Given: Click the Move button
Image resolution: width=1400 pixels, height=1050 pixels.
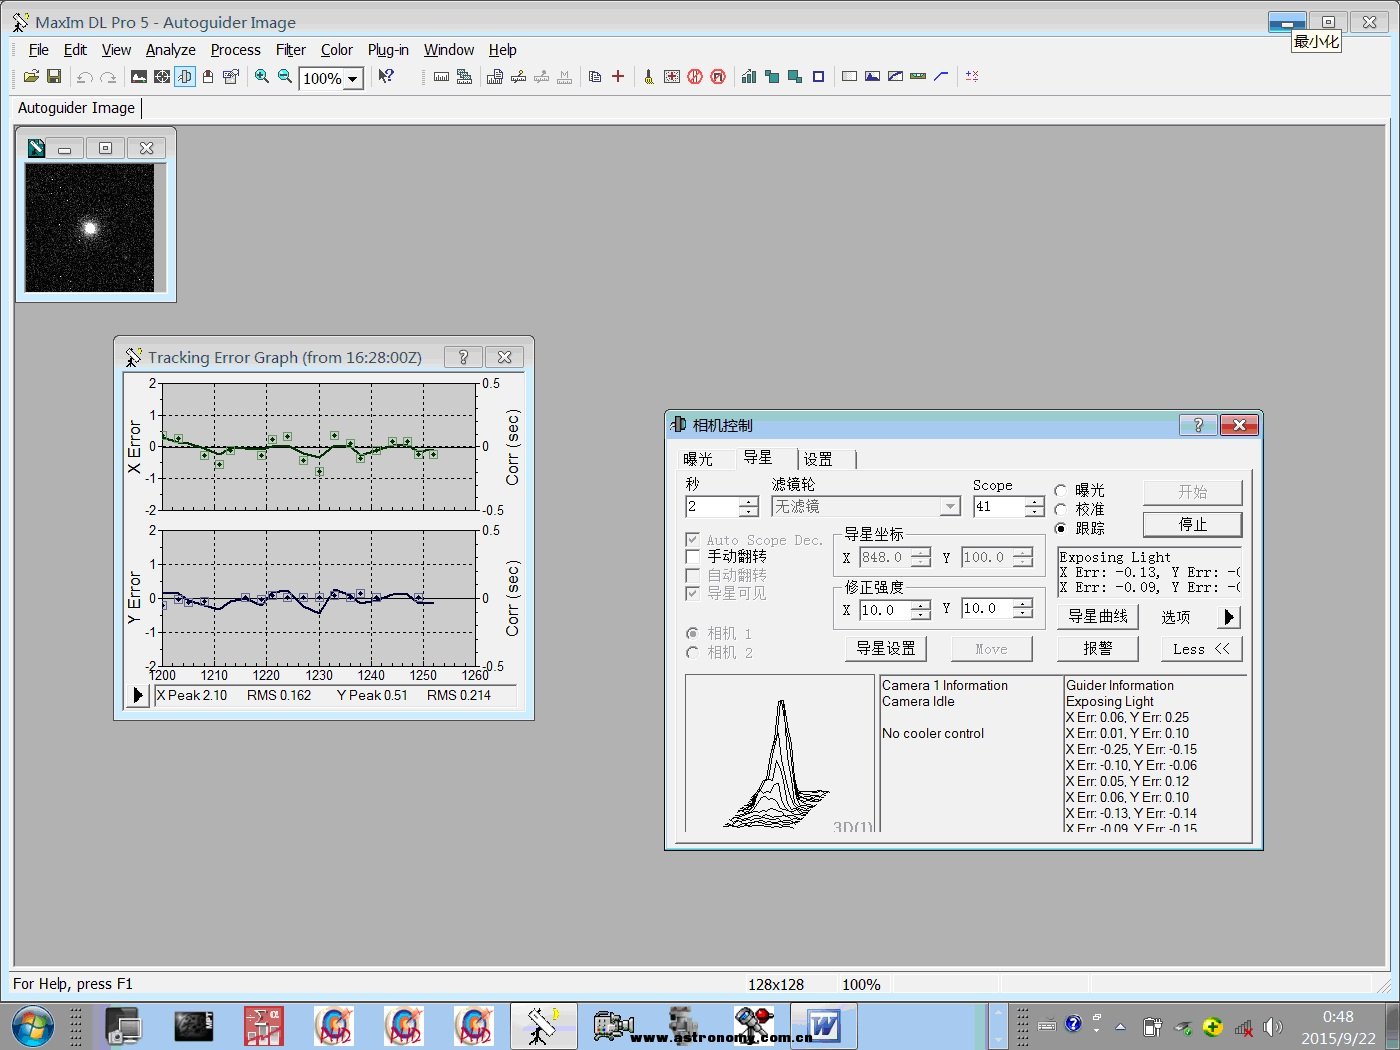Looking at the screenshot, I should pos(991,649).
